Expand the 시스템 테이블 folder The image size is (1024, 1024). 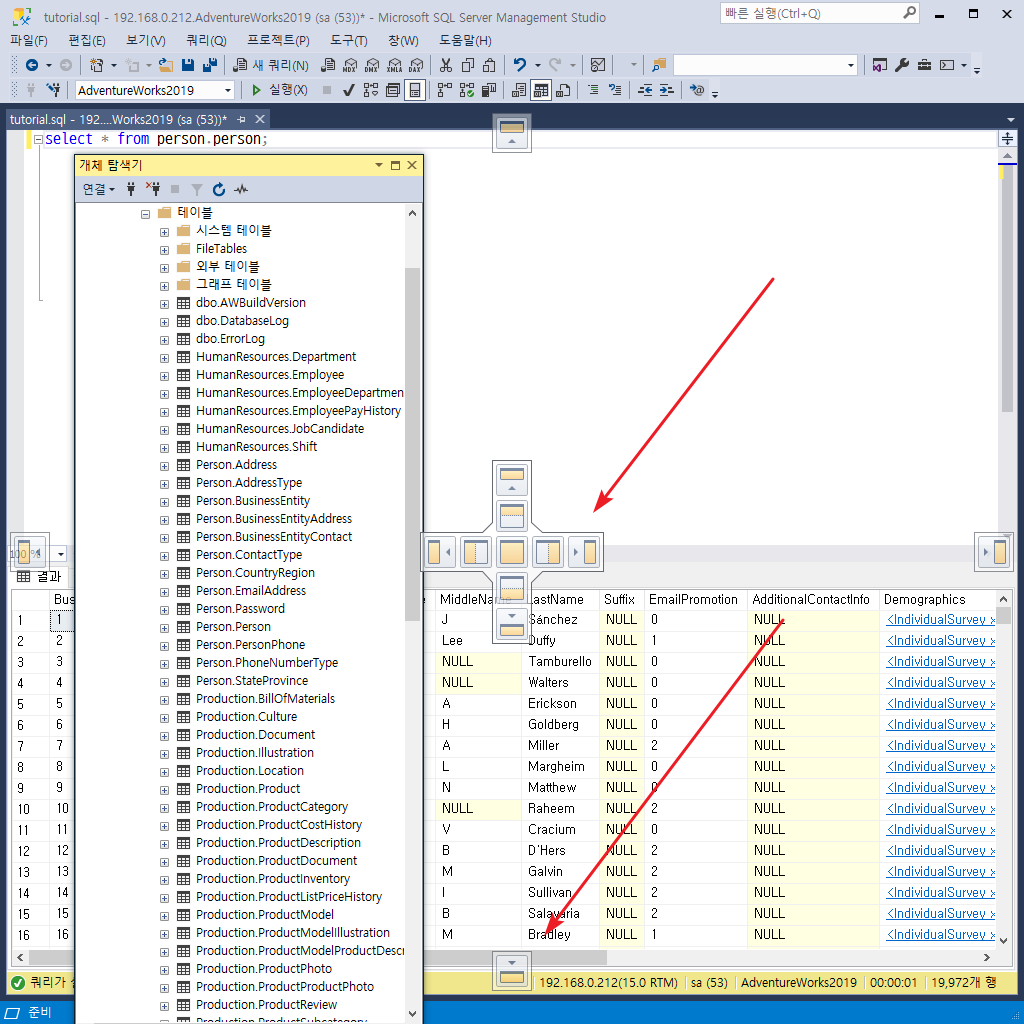165,232
